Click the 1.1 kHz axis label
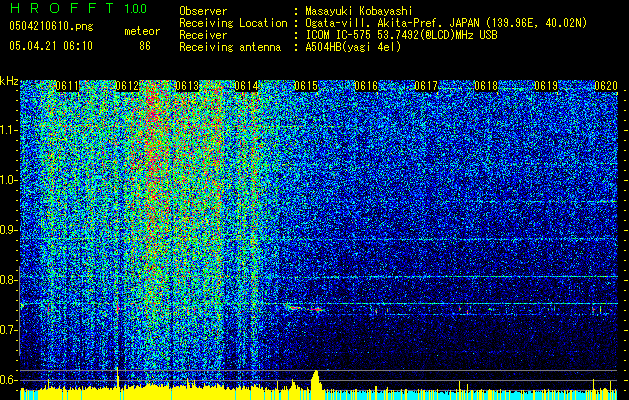Viewport: 629px width, 400px height. 9,130
